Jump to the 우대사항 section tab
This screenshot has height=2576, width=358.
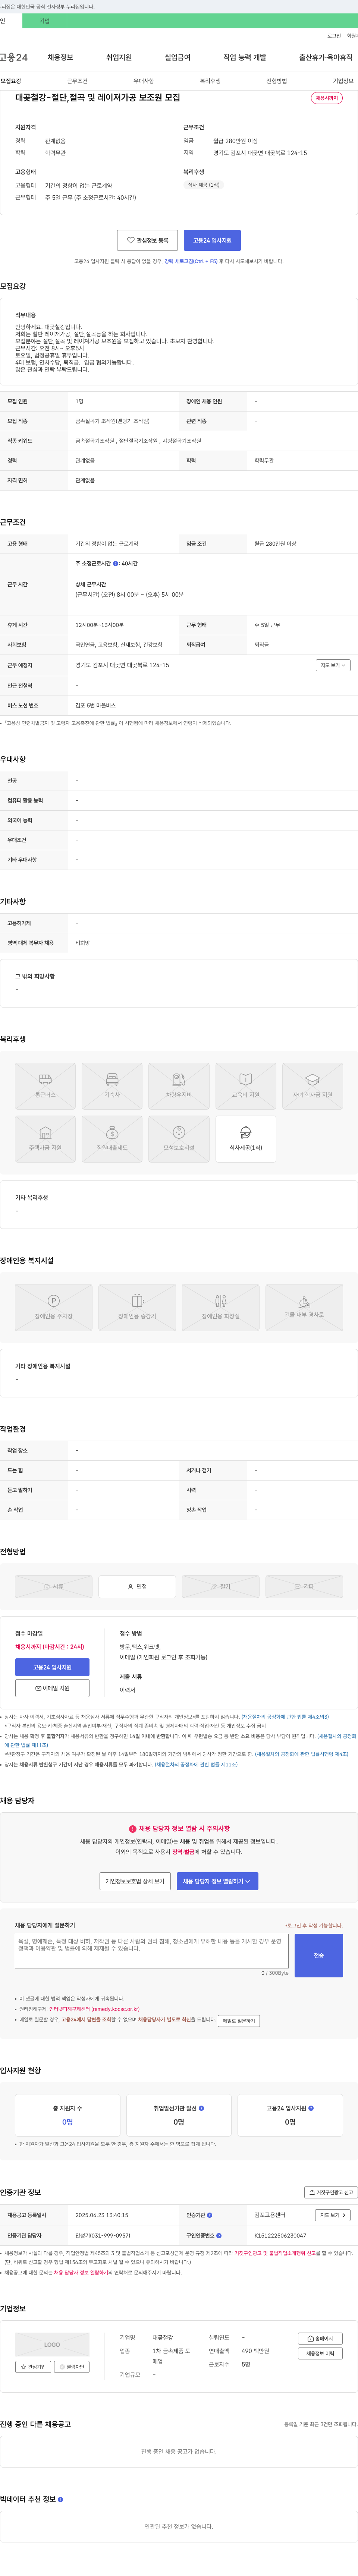click(144, 81)
